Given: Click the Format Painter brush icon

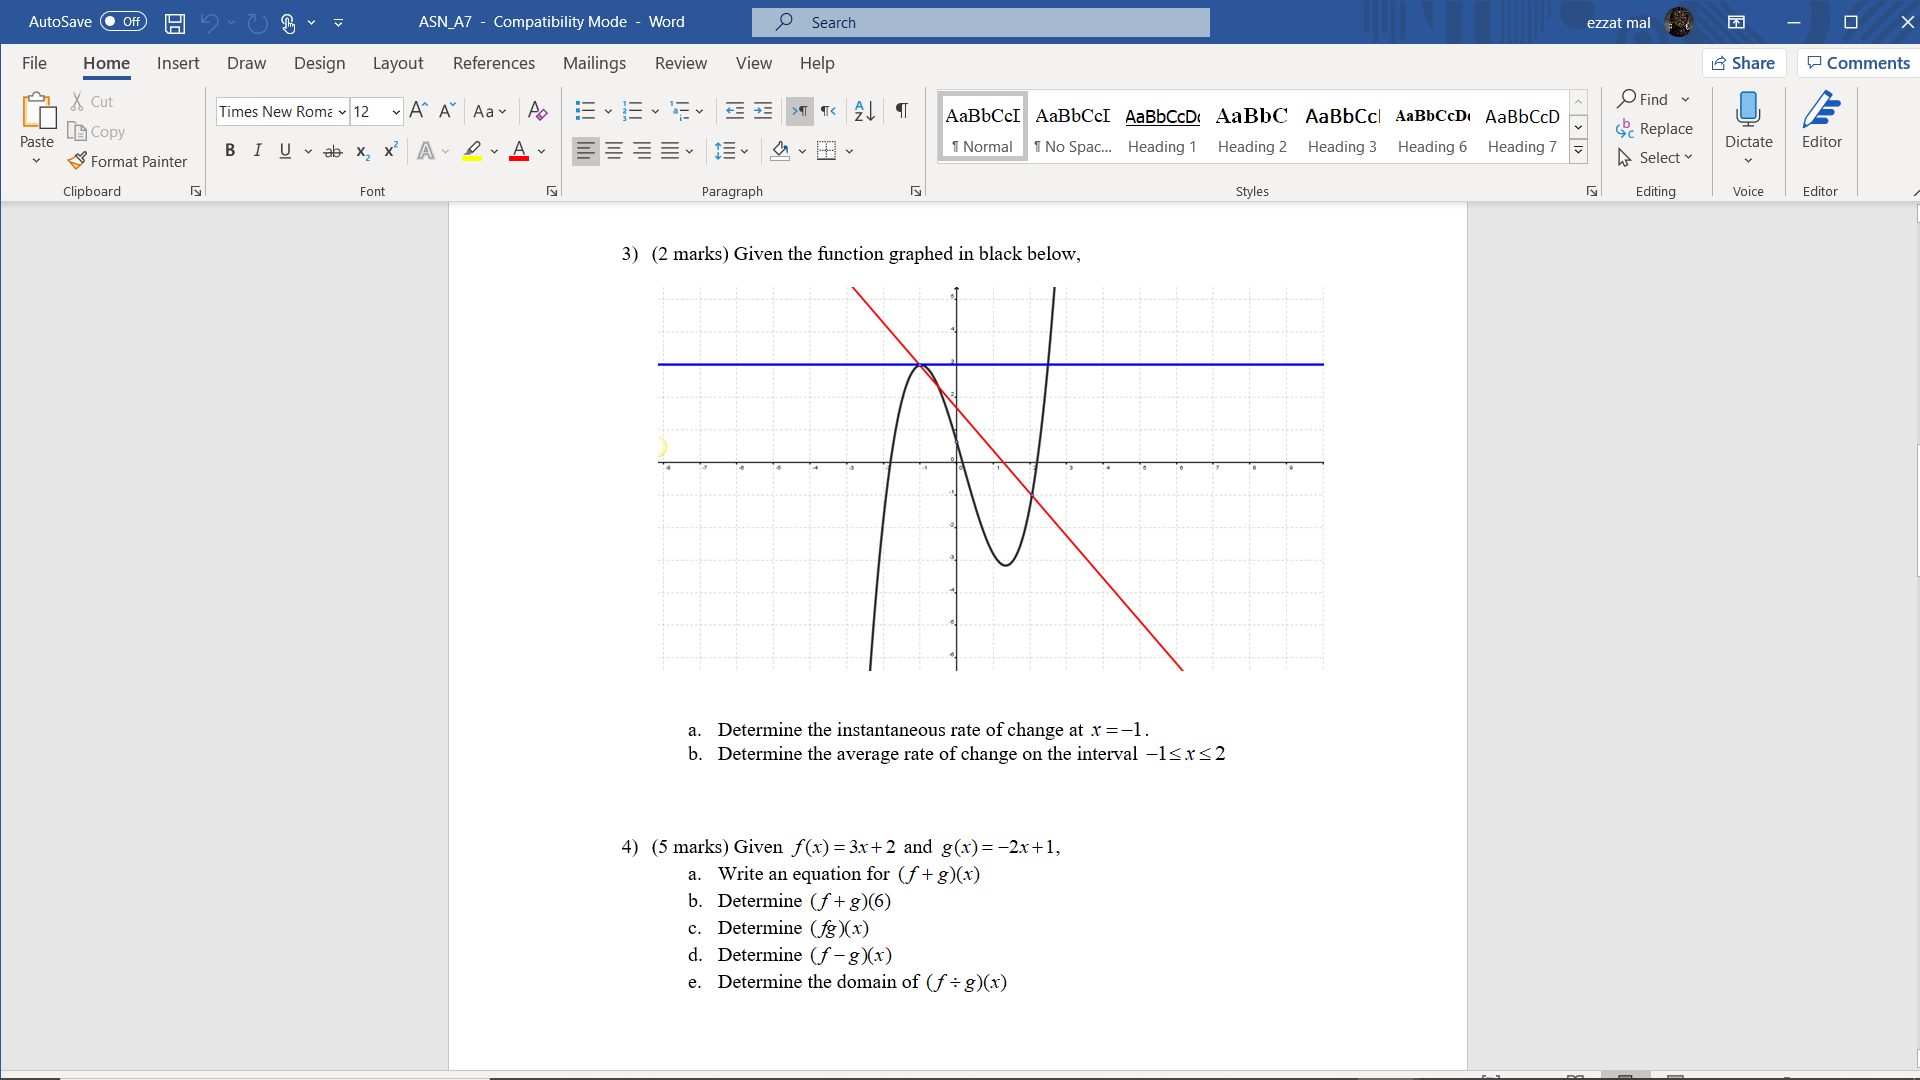Looking at the screenshot, I should tap(77, 161).
